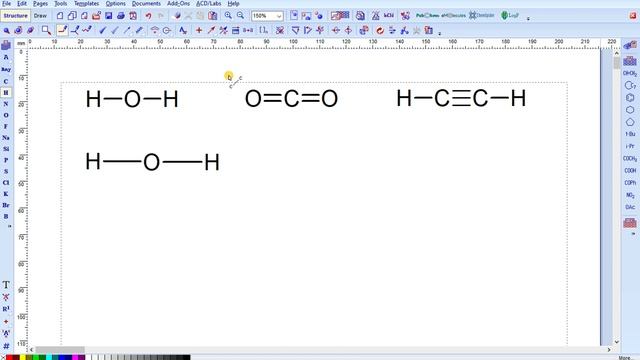Viewport: 640px width, 360px height.
Task: Click the cyclohexane ring template
Action: pos(630,110)
